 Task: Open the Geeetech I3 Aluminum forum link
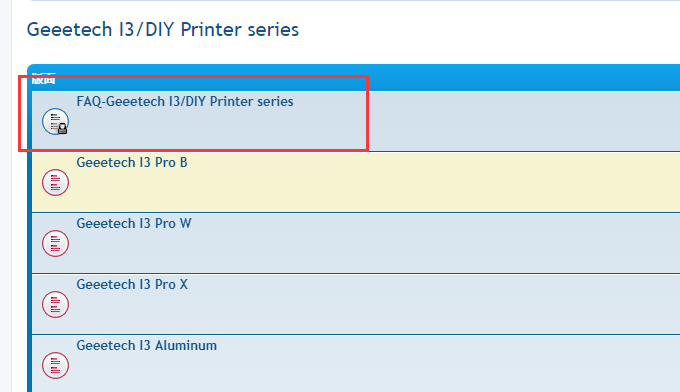147,346
